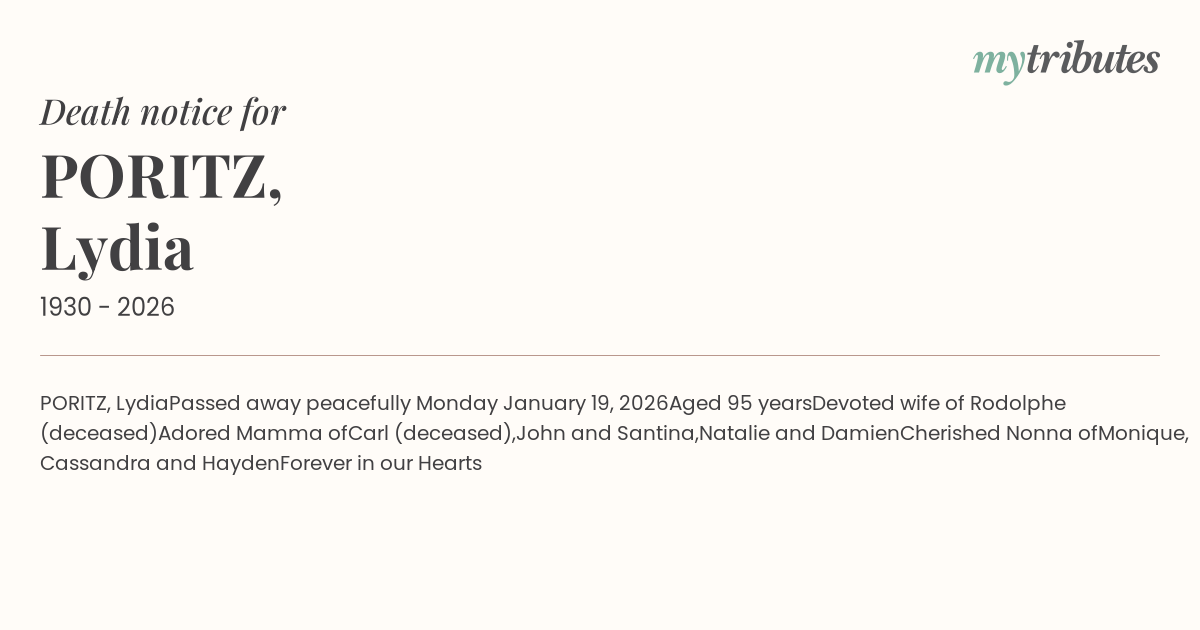Click the large PORITZ surname heading
Viewport: 1200px width, 630px height.
161,176
